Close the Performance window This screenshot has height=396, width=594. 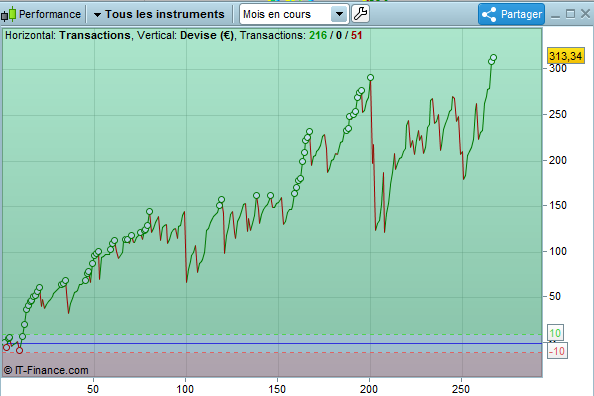click(585, 14)
